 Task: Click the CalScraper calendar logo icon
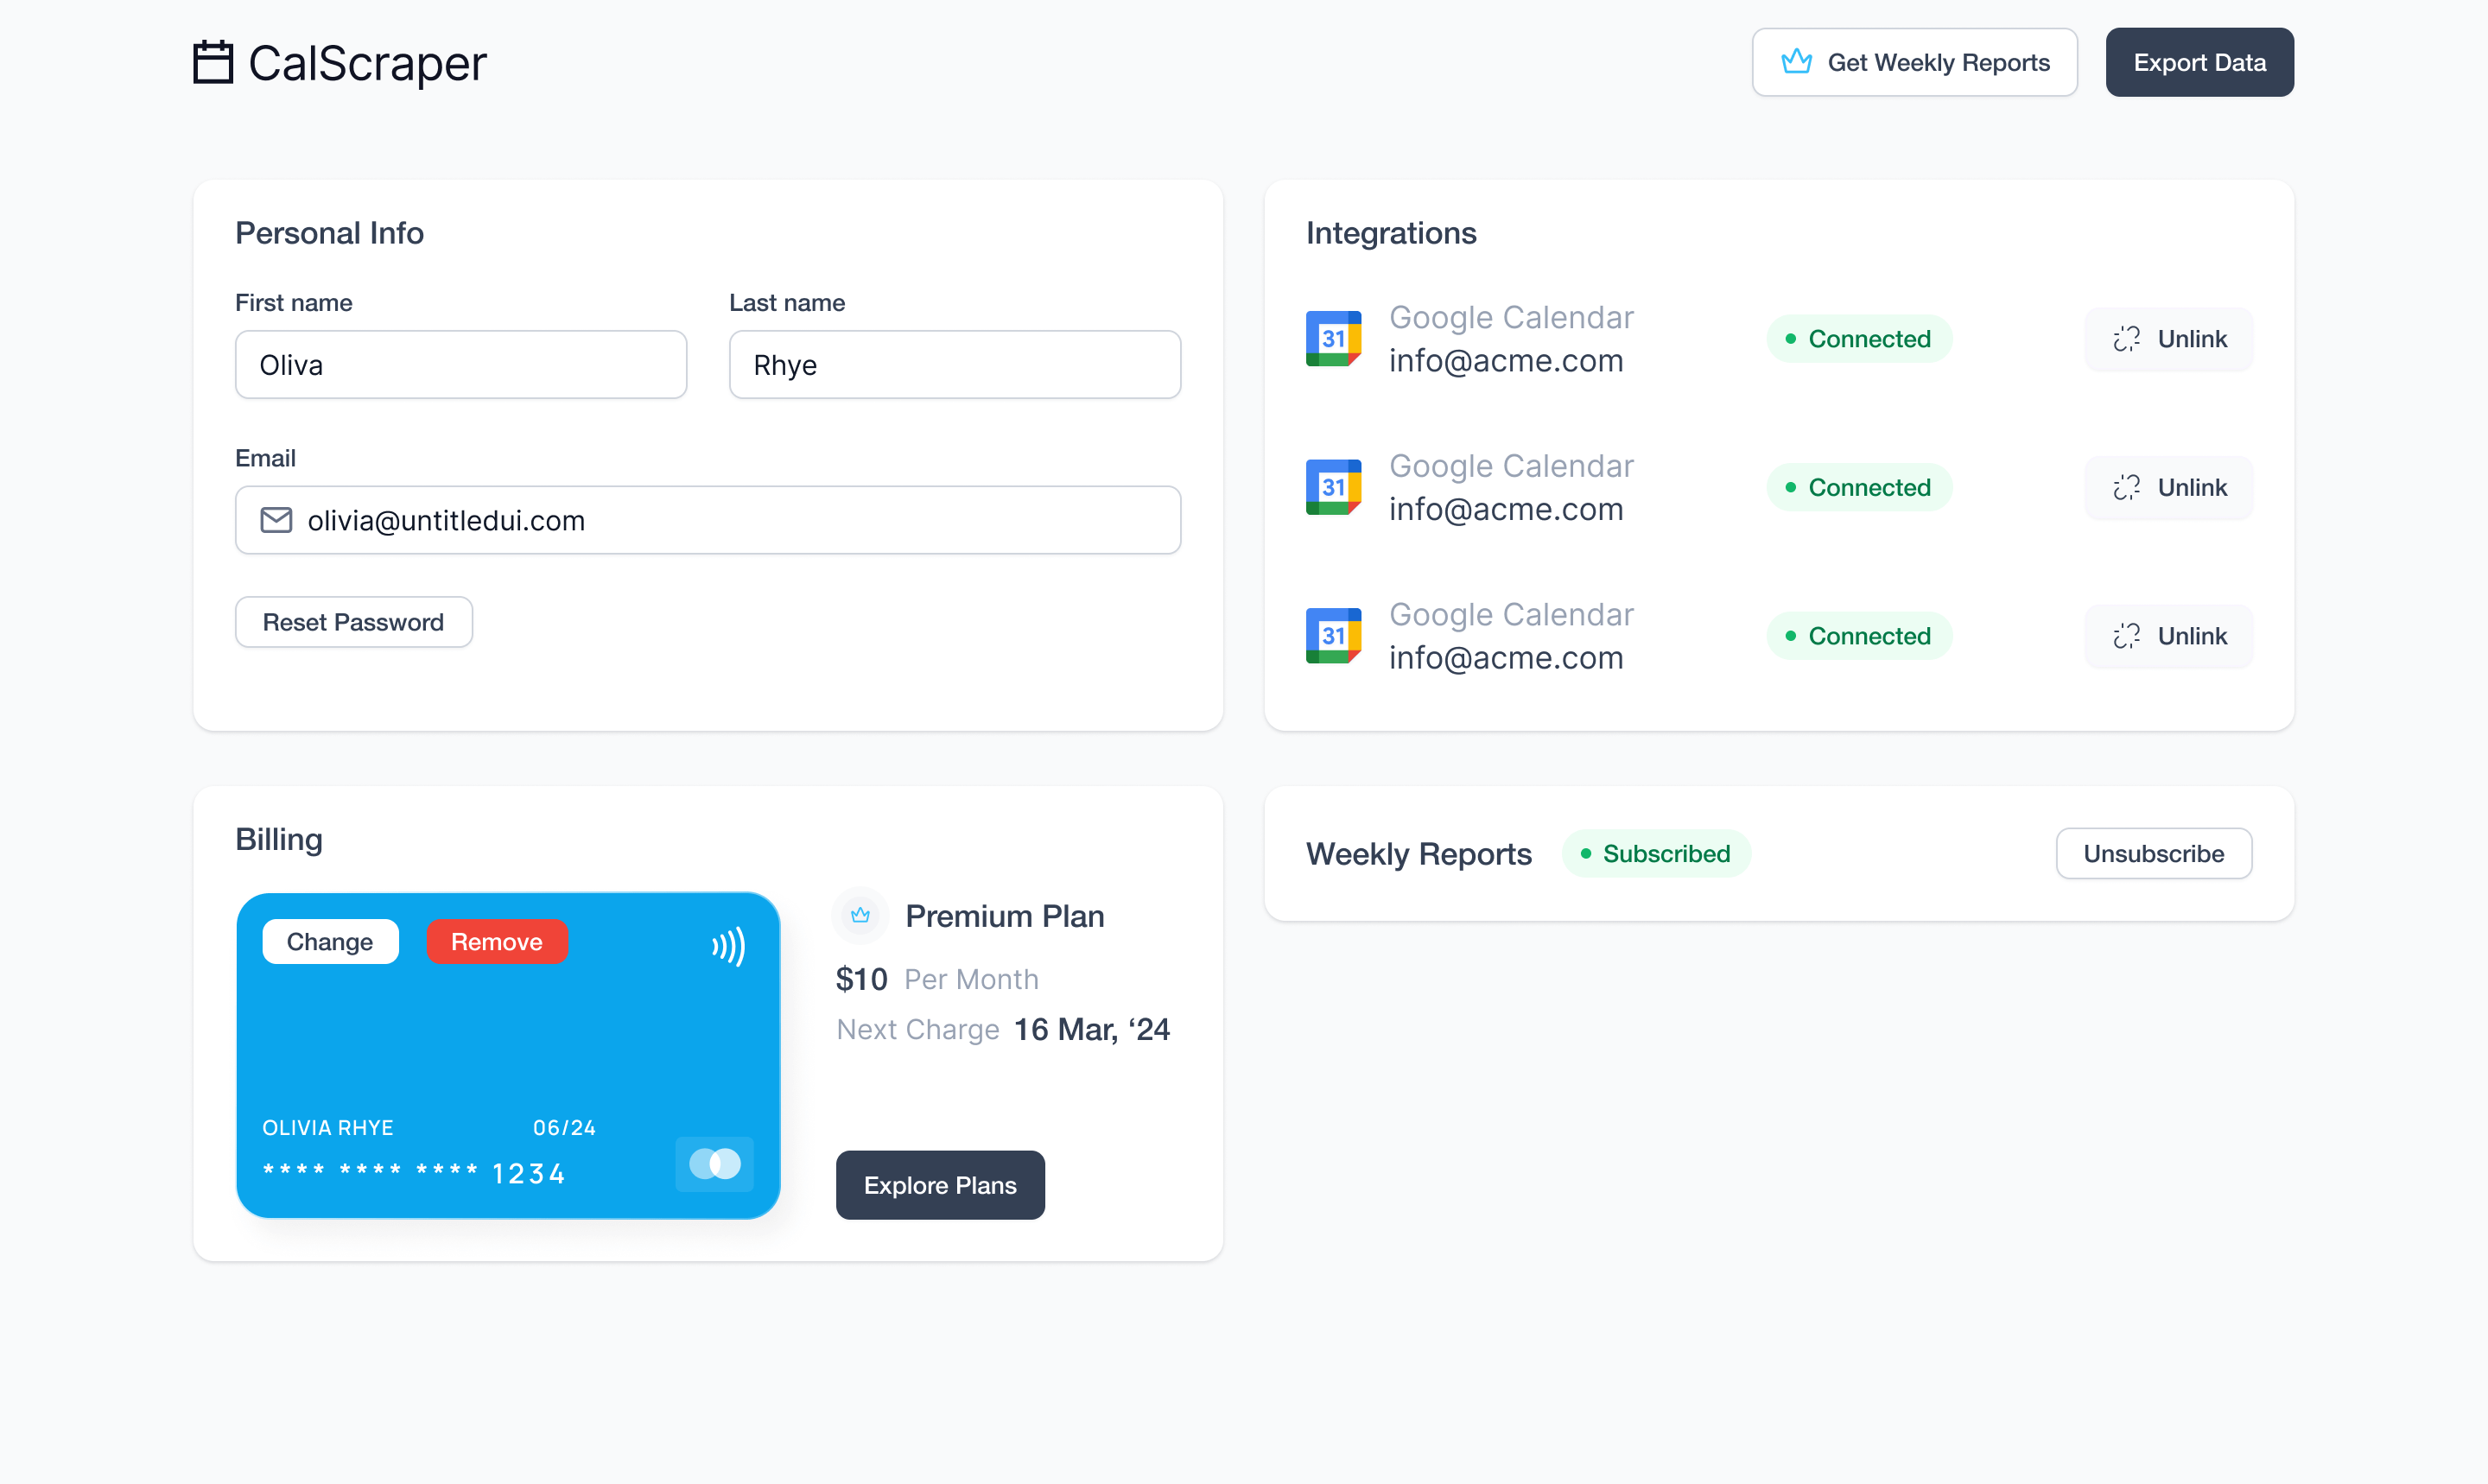tap(212, 62)
